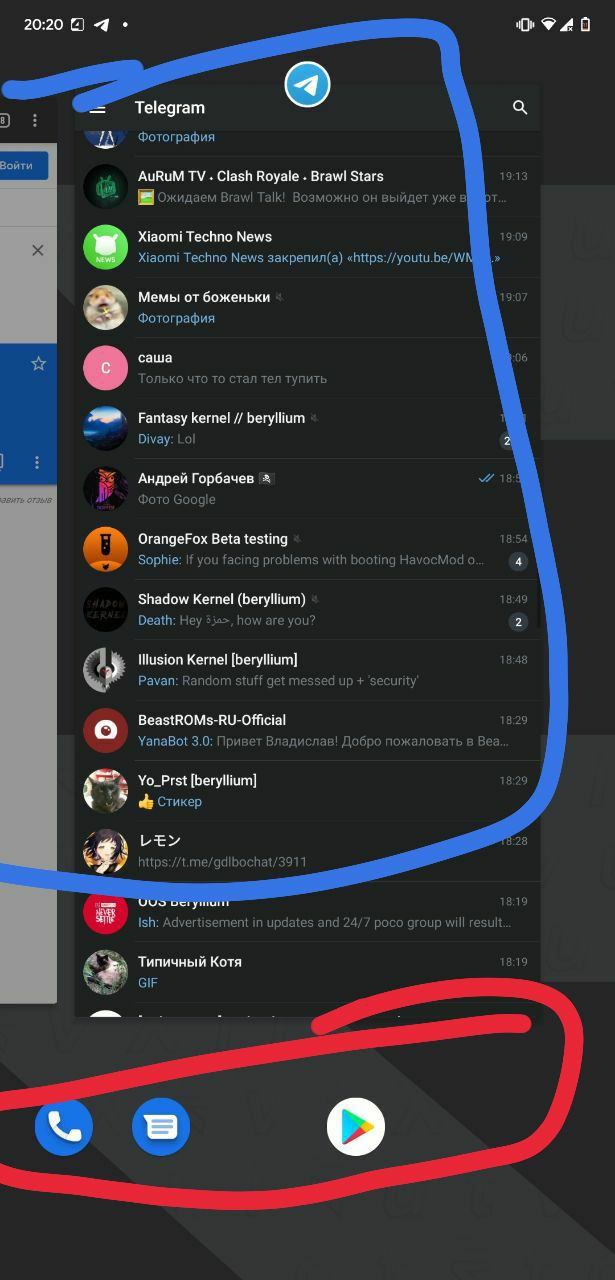Screen dimensions: 615x1280
Task: Tap the battery icon in the status bar
Action: [586, 24]
